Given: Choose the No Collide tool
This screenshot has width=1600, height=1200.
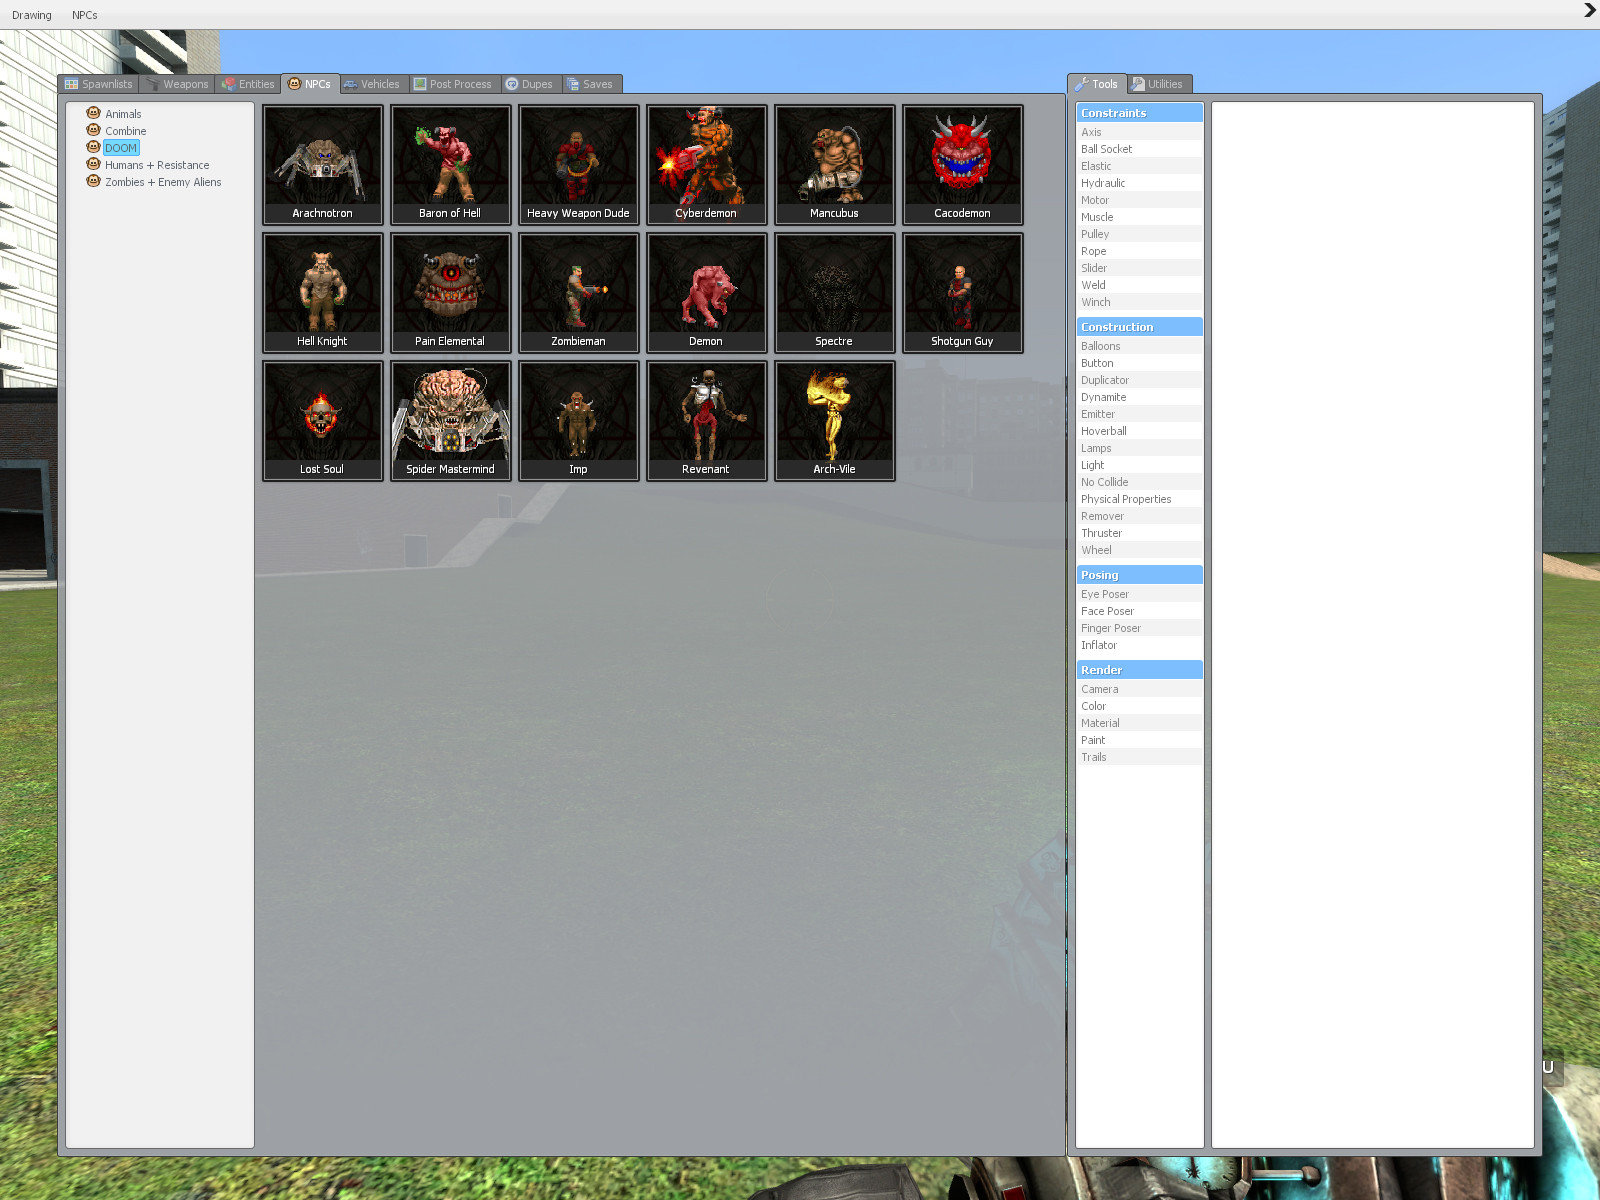Looking at the screenshot, I should (1140, 482).
